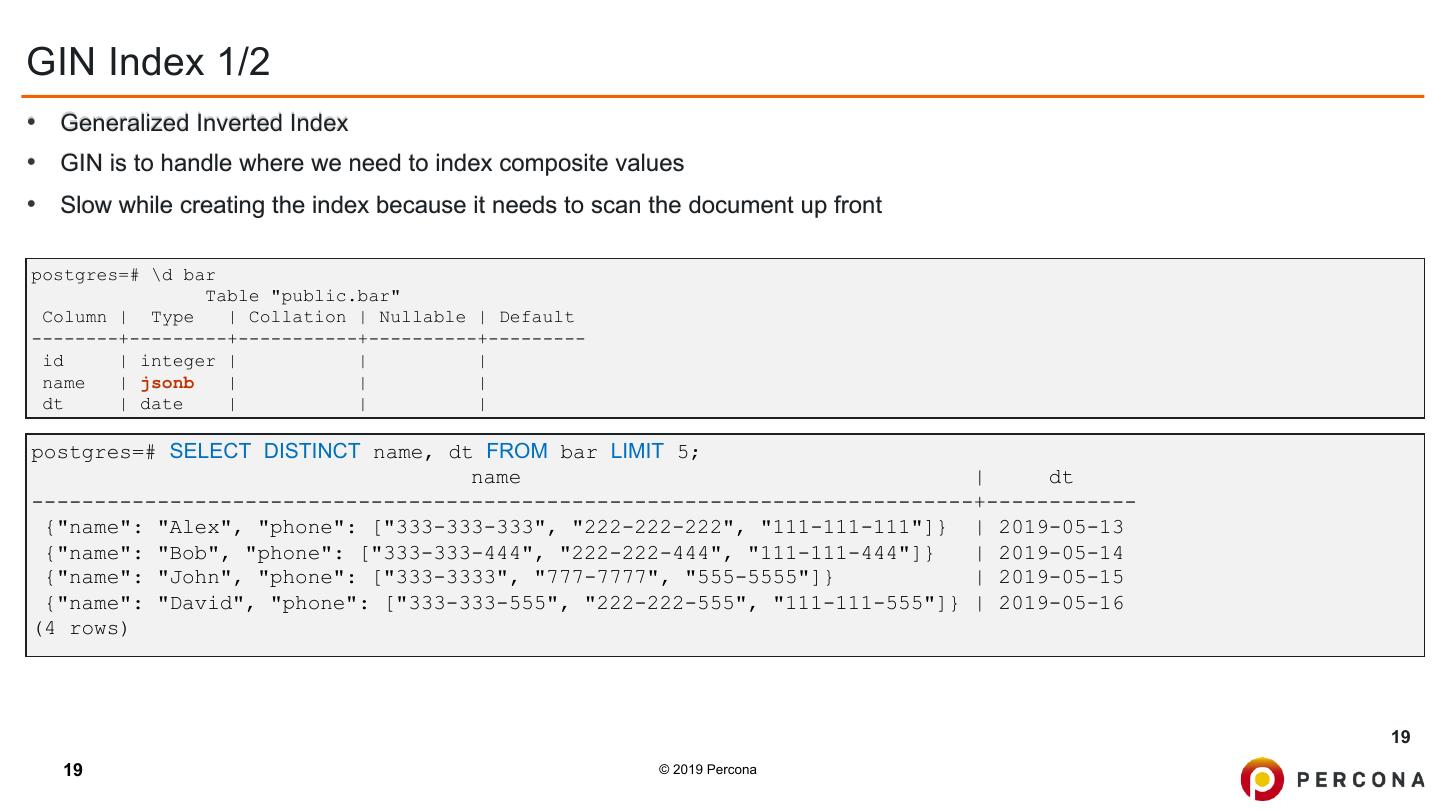
Task: Click the "Nullable" column header
Action: (x=422, y=317)
